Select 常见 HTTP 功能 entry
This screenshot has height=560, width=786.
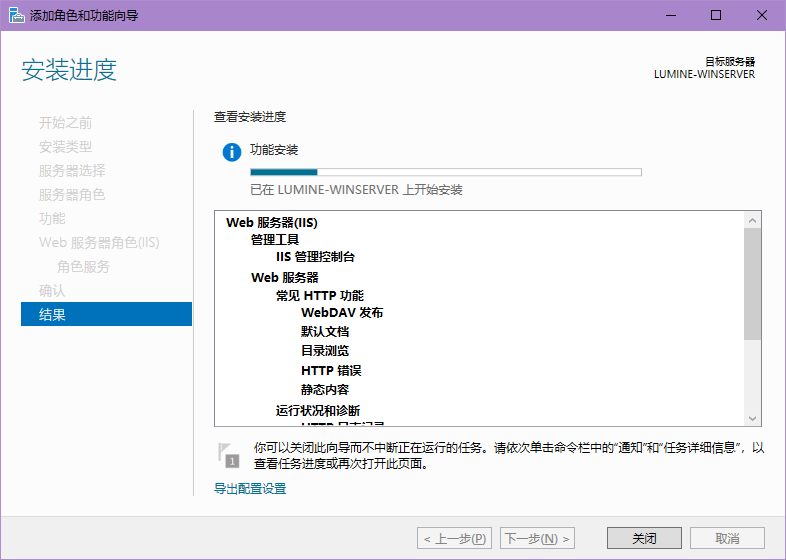[320, 296]
